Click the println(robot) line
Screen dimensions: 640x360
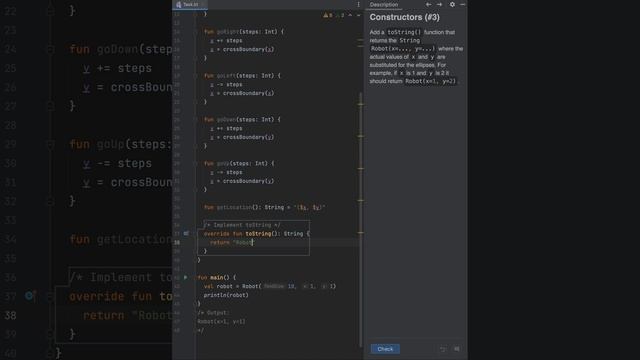pos(226,295)
